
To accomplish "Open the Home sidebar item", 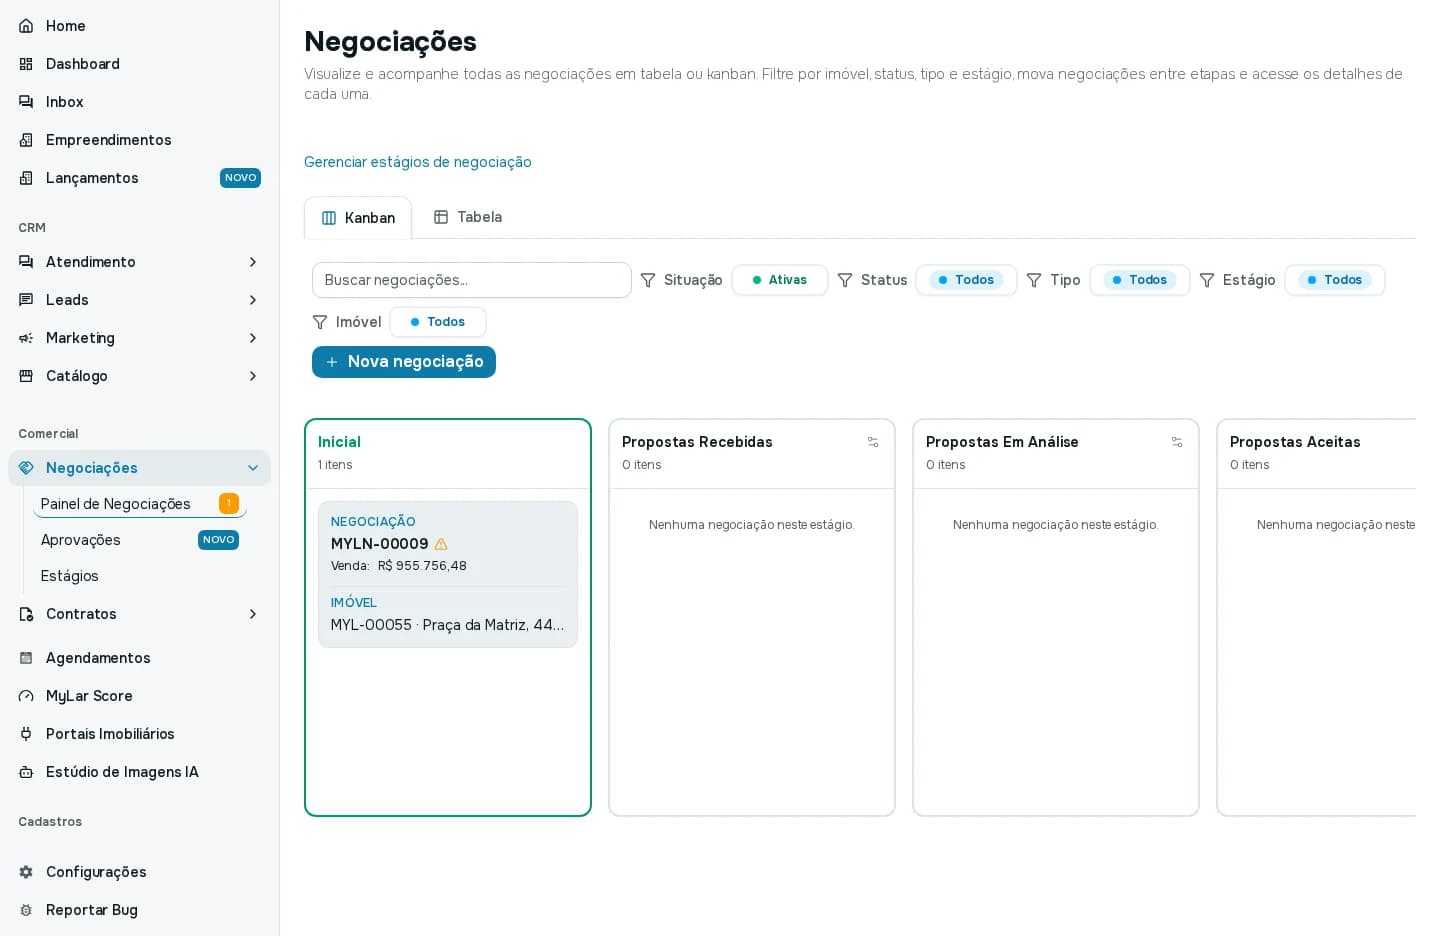I will [139, 26].
